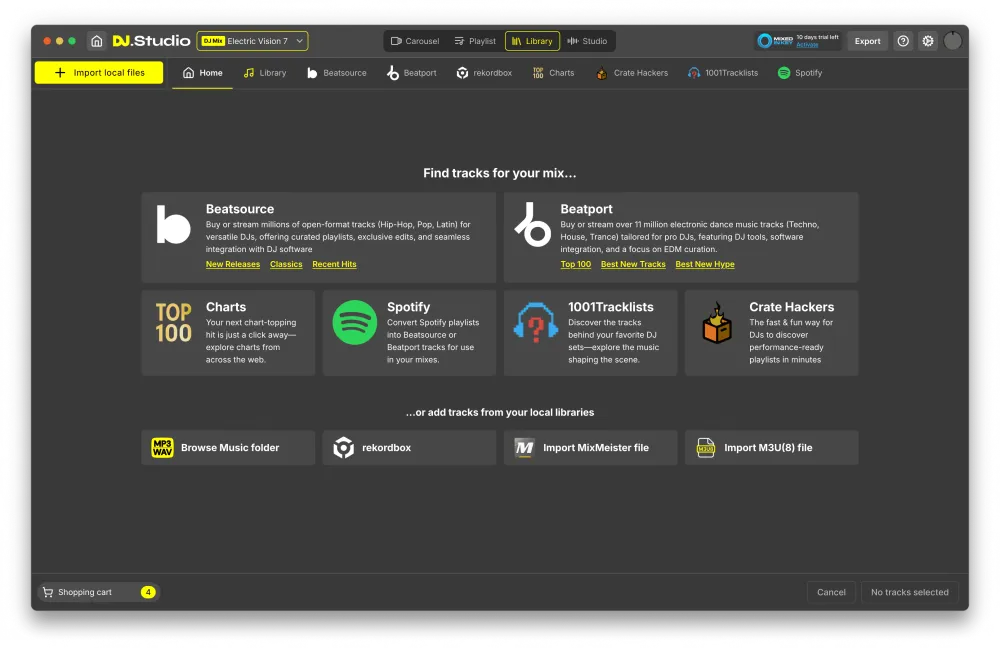Open the settings gear icon

click(x=927, y=41)
